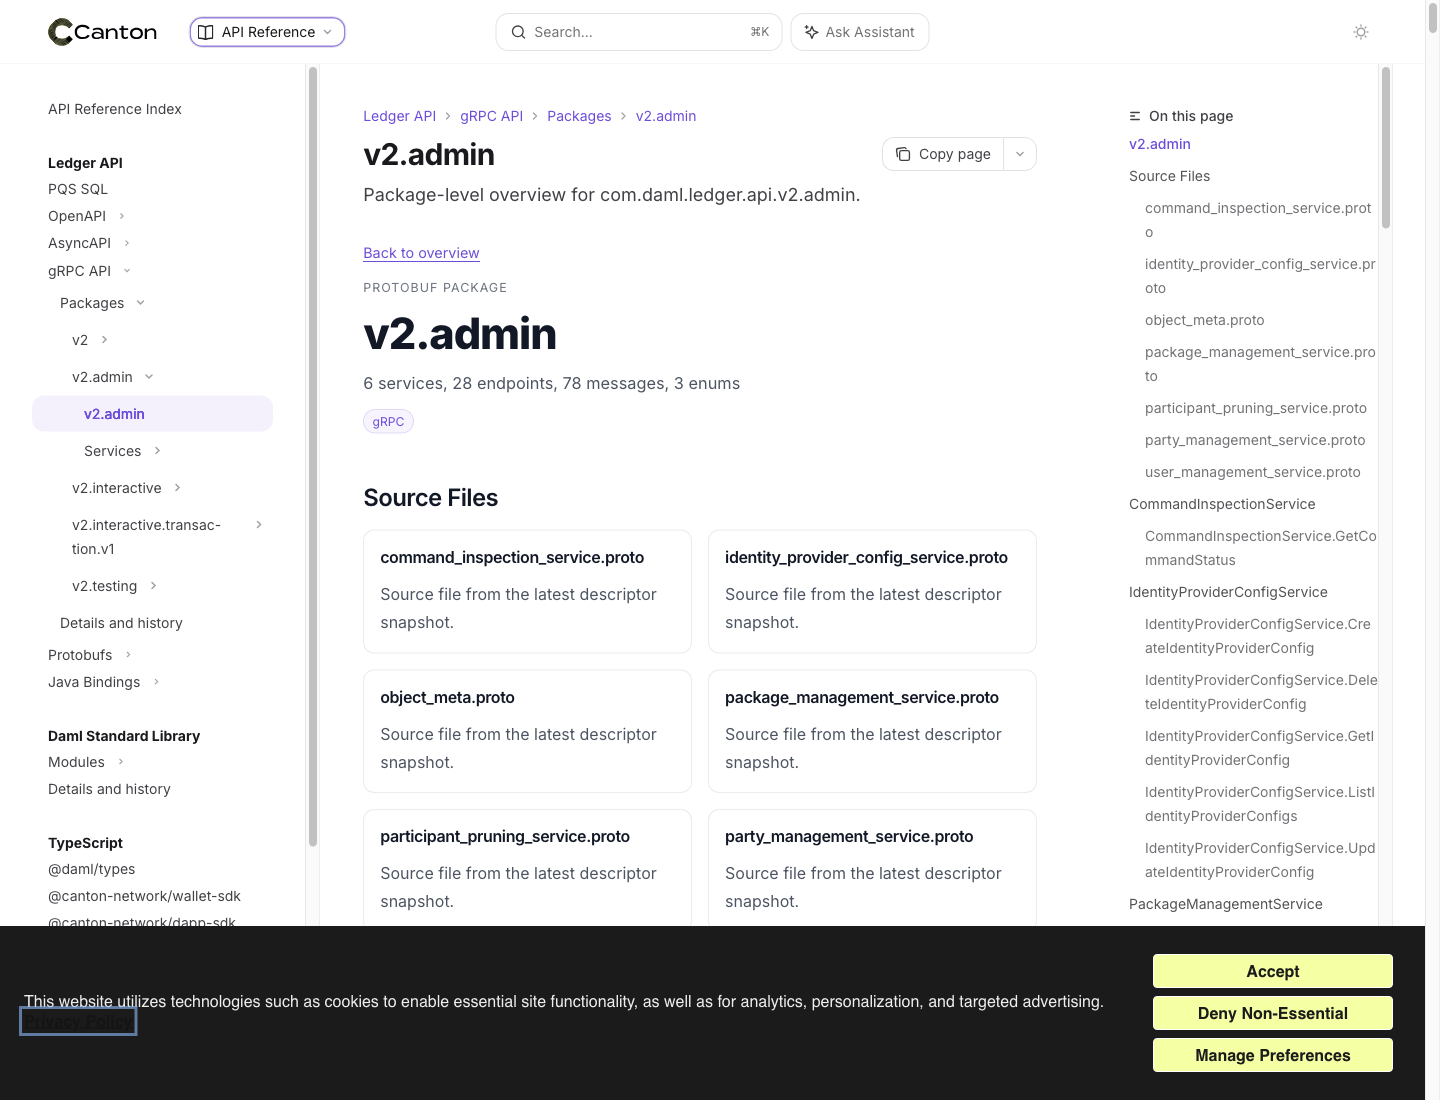This screenshot has height=1100, width=1440.
Task: Click v2.admin breadcrumb
Action: (666, 116)
